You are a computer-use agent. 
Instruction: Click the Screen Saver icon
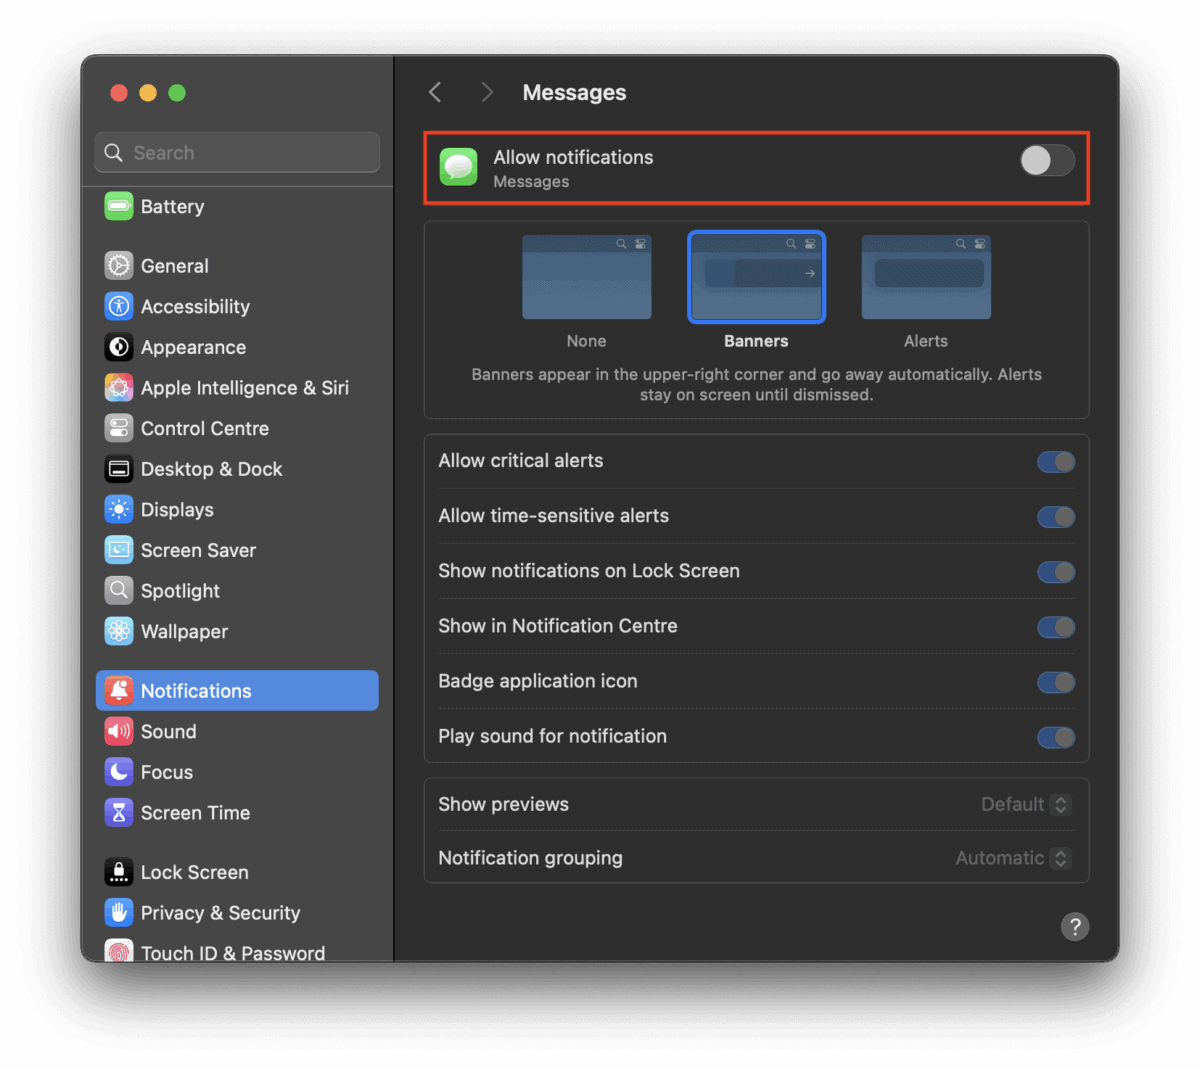119,550
